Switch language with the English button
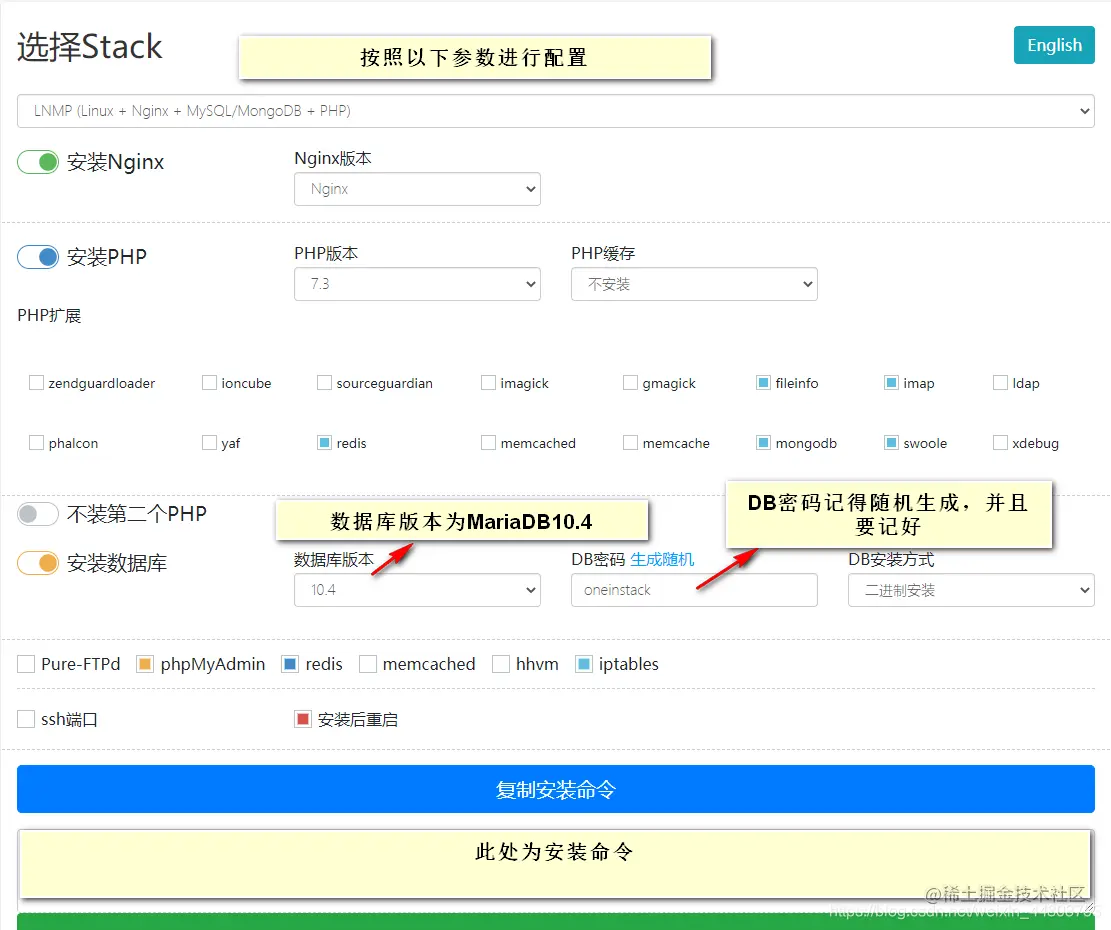The image size is (1111, 930). tap(1054, 45)
